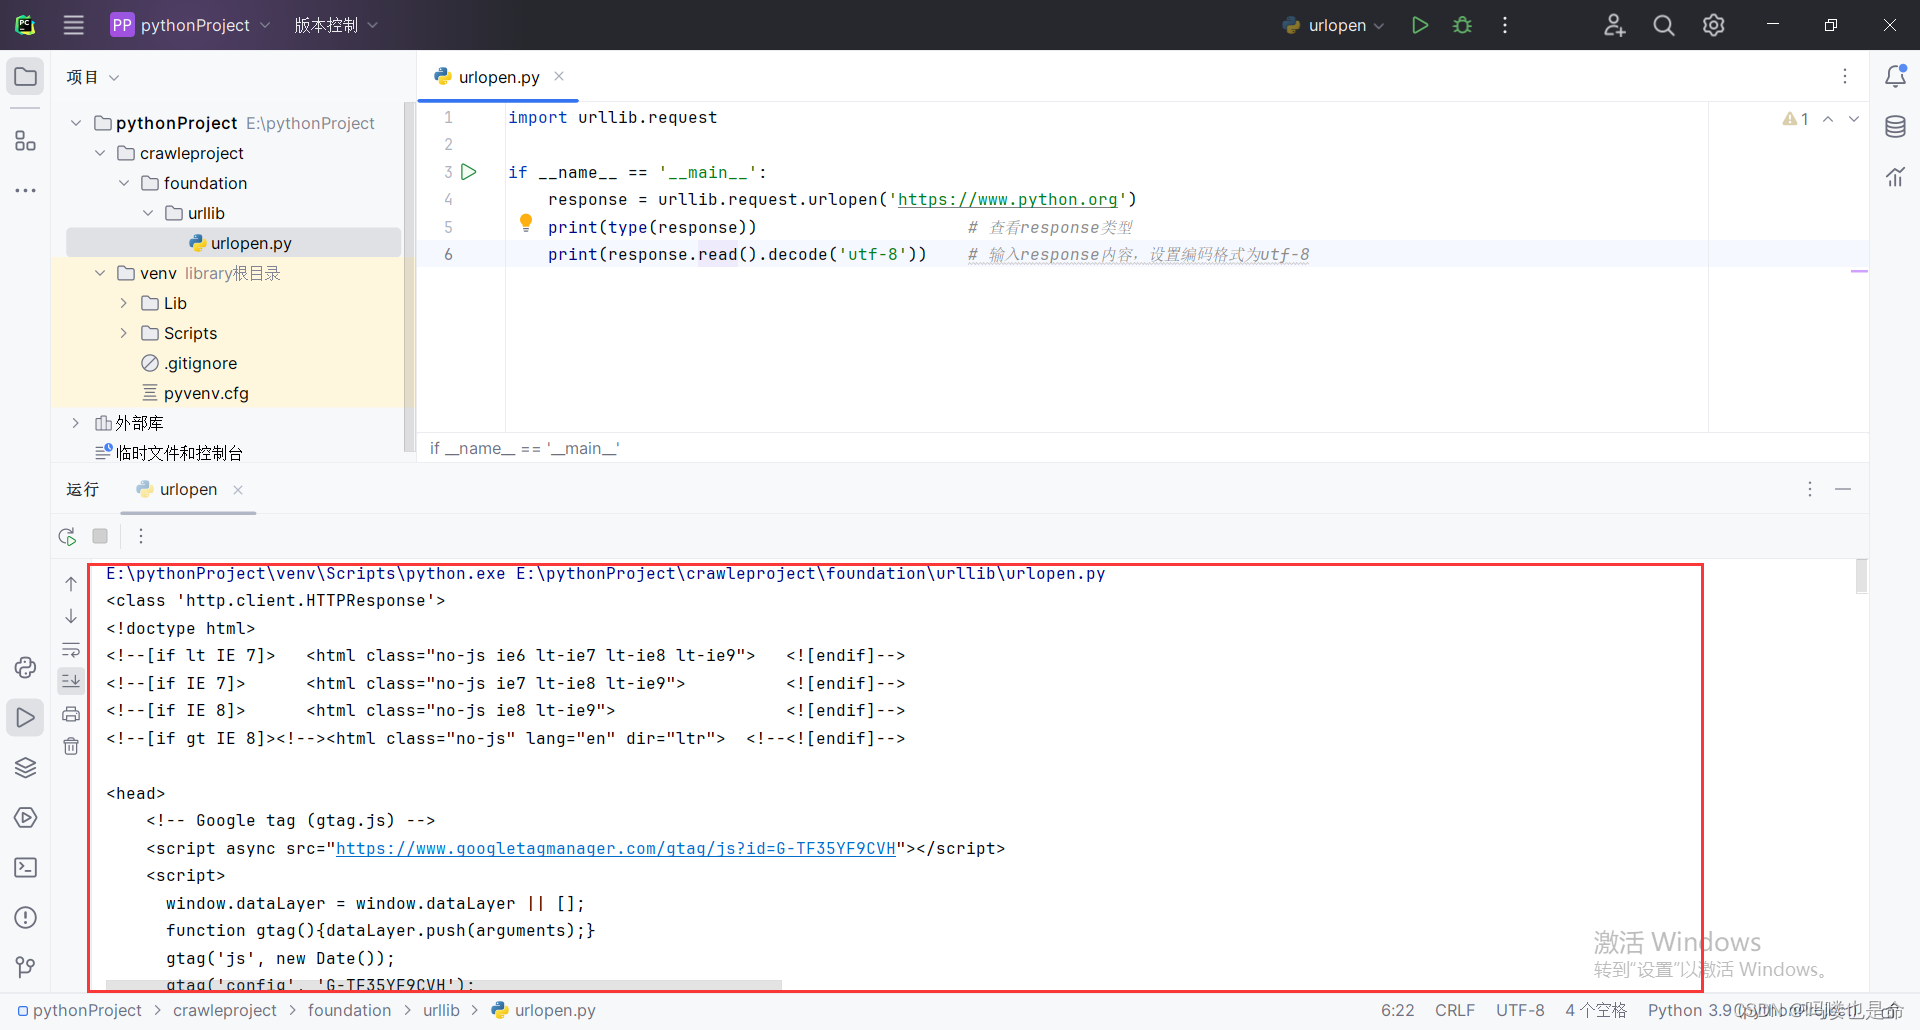The height and width of the screenshot is (1030, 1920).
Task: Go to next highlighted problem arrow
Action: click(x=1854, y=119)
